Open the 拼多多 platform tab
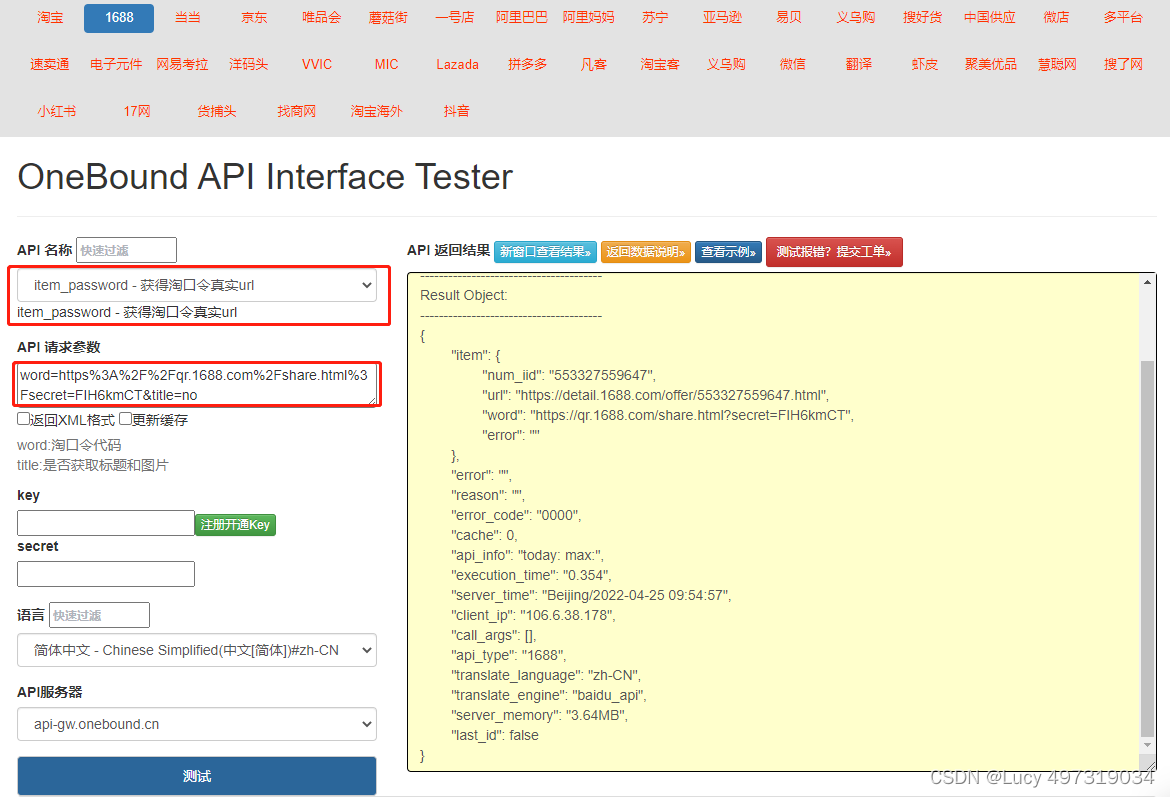1170x797 pixels. (x=528, y=64)
